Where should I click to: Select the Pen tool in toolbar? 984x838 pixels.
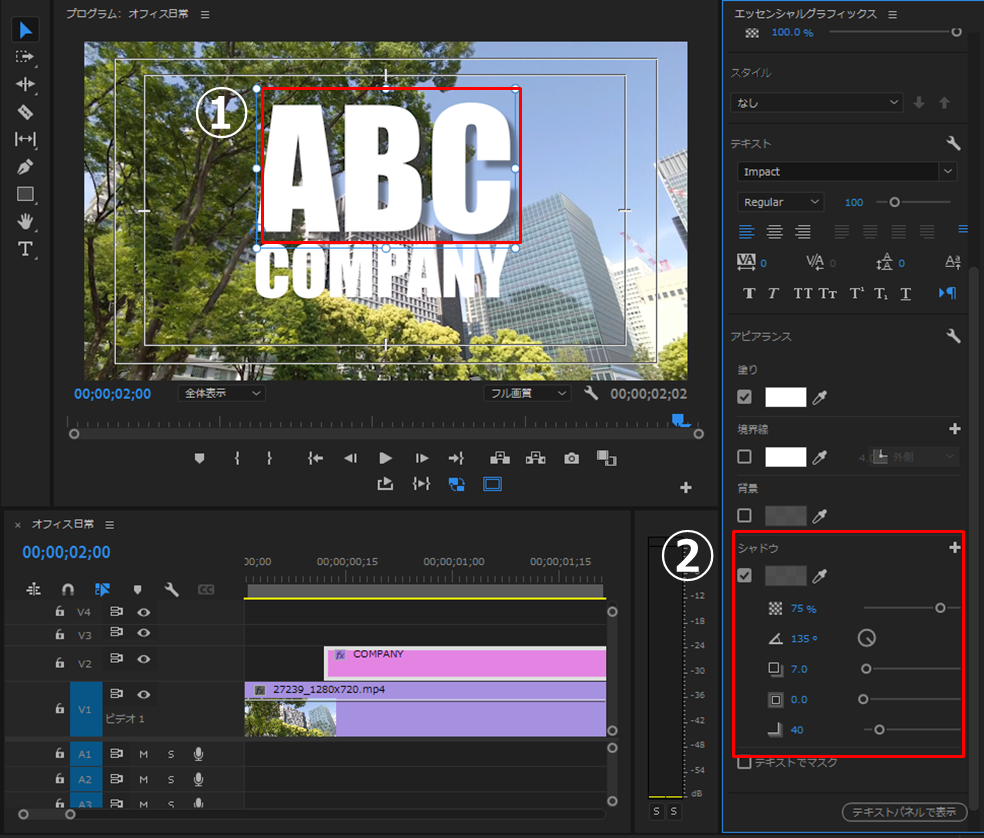[x=26, y=166]
